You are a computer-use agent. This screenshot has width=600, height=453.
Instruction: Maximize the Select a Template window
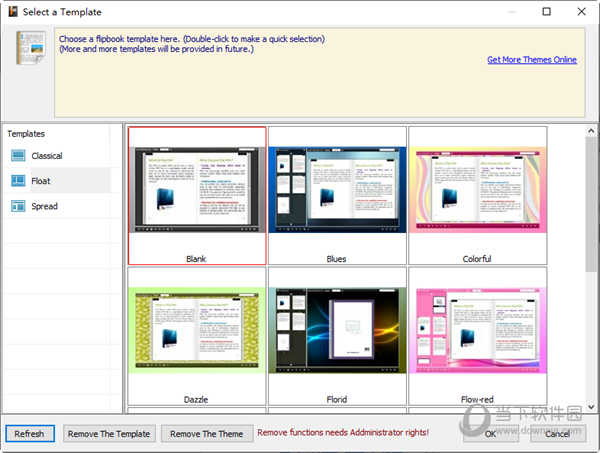point(546,11)
